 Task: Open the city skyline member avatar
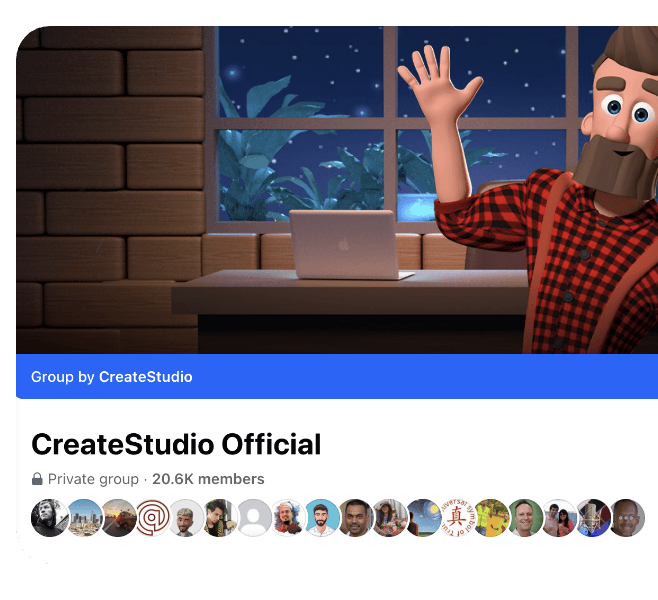tap(85, 518)
